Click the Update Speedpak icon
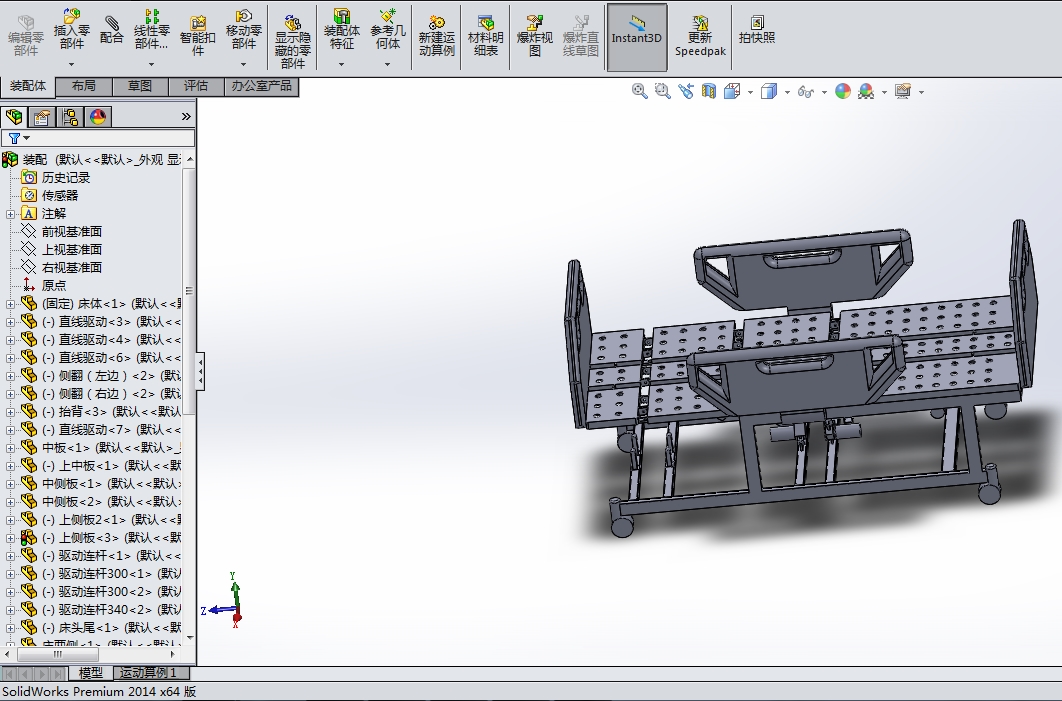The image size is (1062, 701). (700, 35)
